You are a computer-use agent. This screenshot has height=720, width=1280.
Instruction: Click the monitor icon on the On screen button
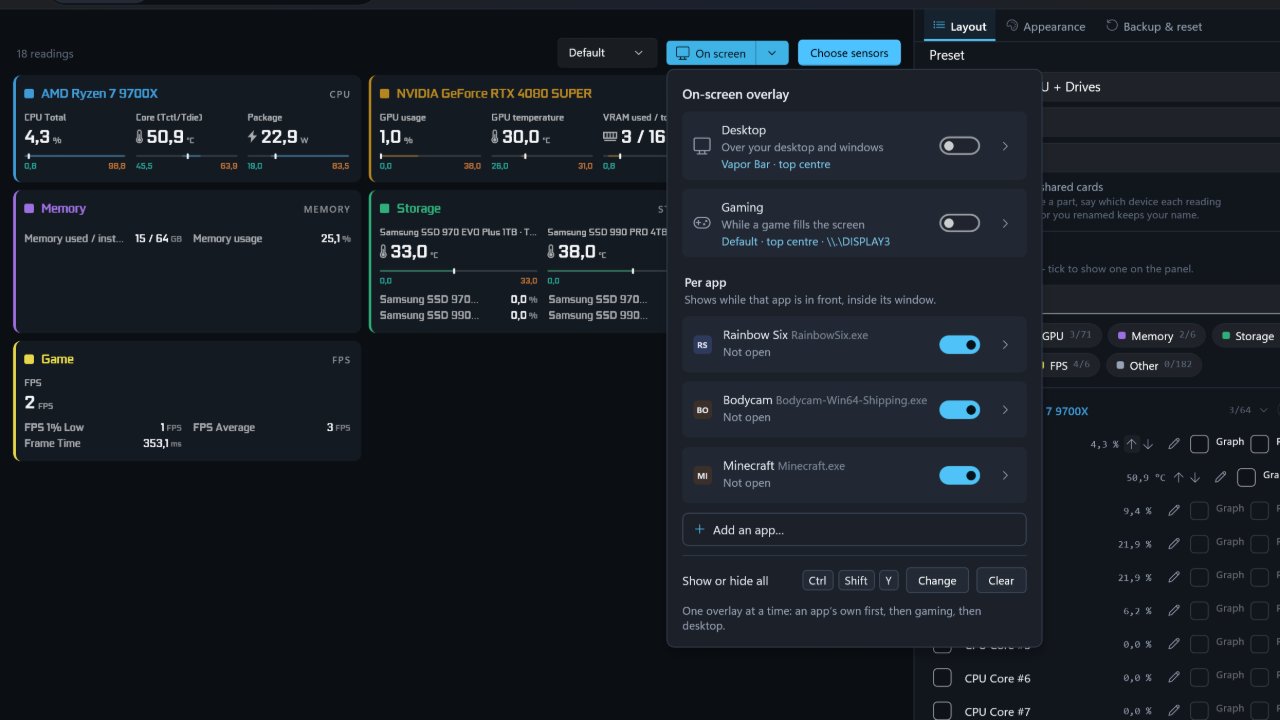coord(683,53)
